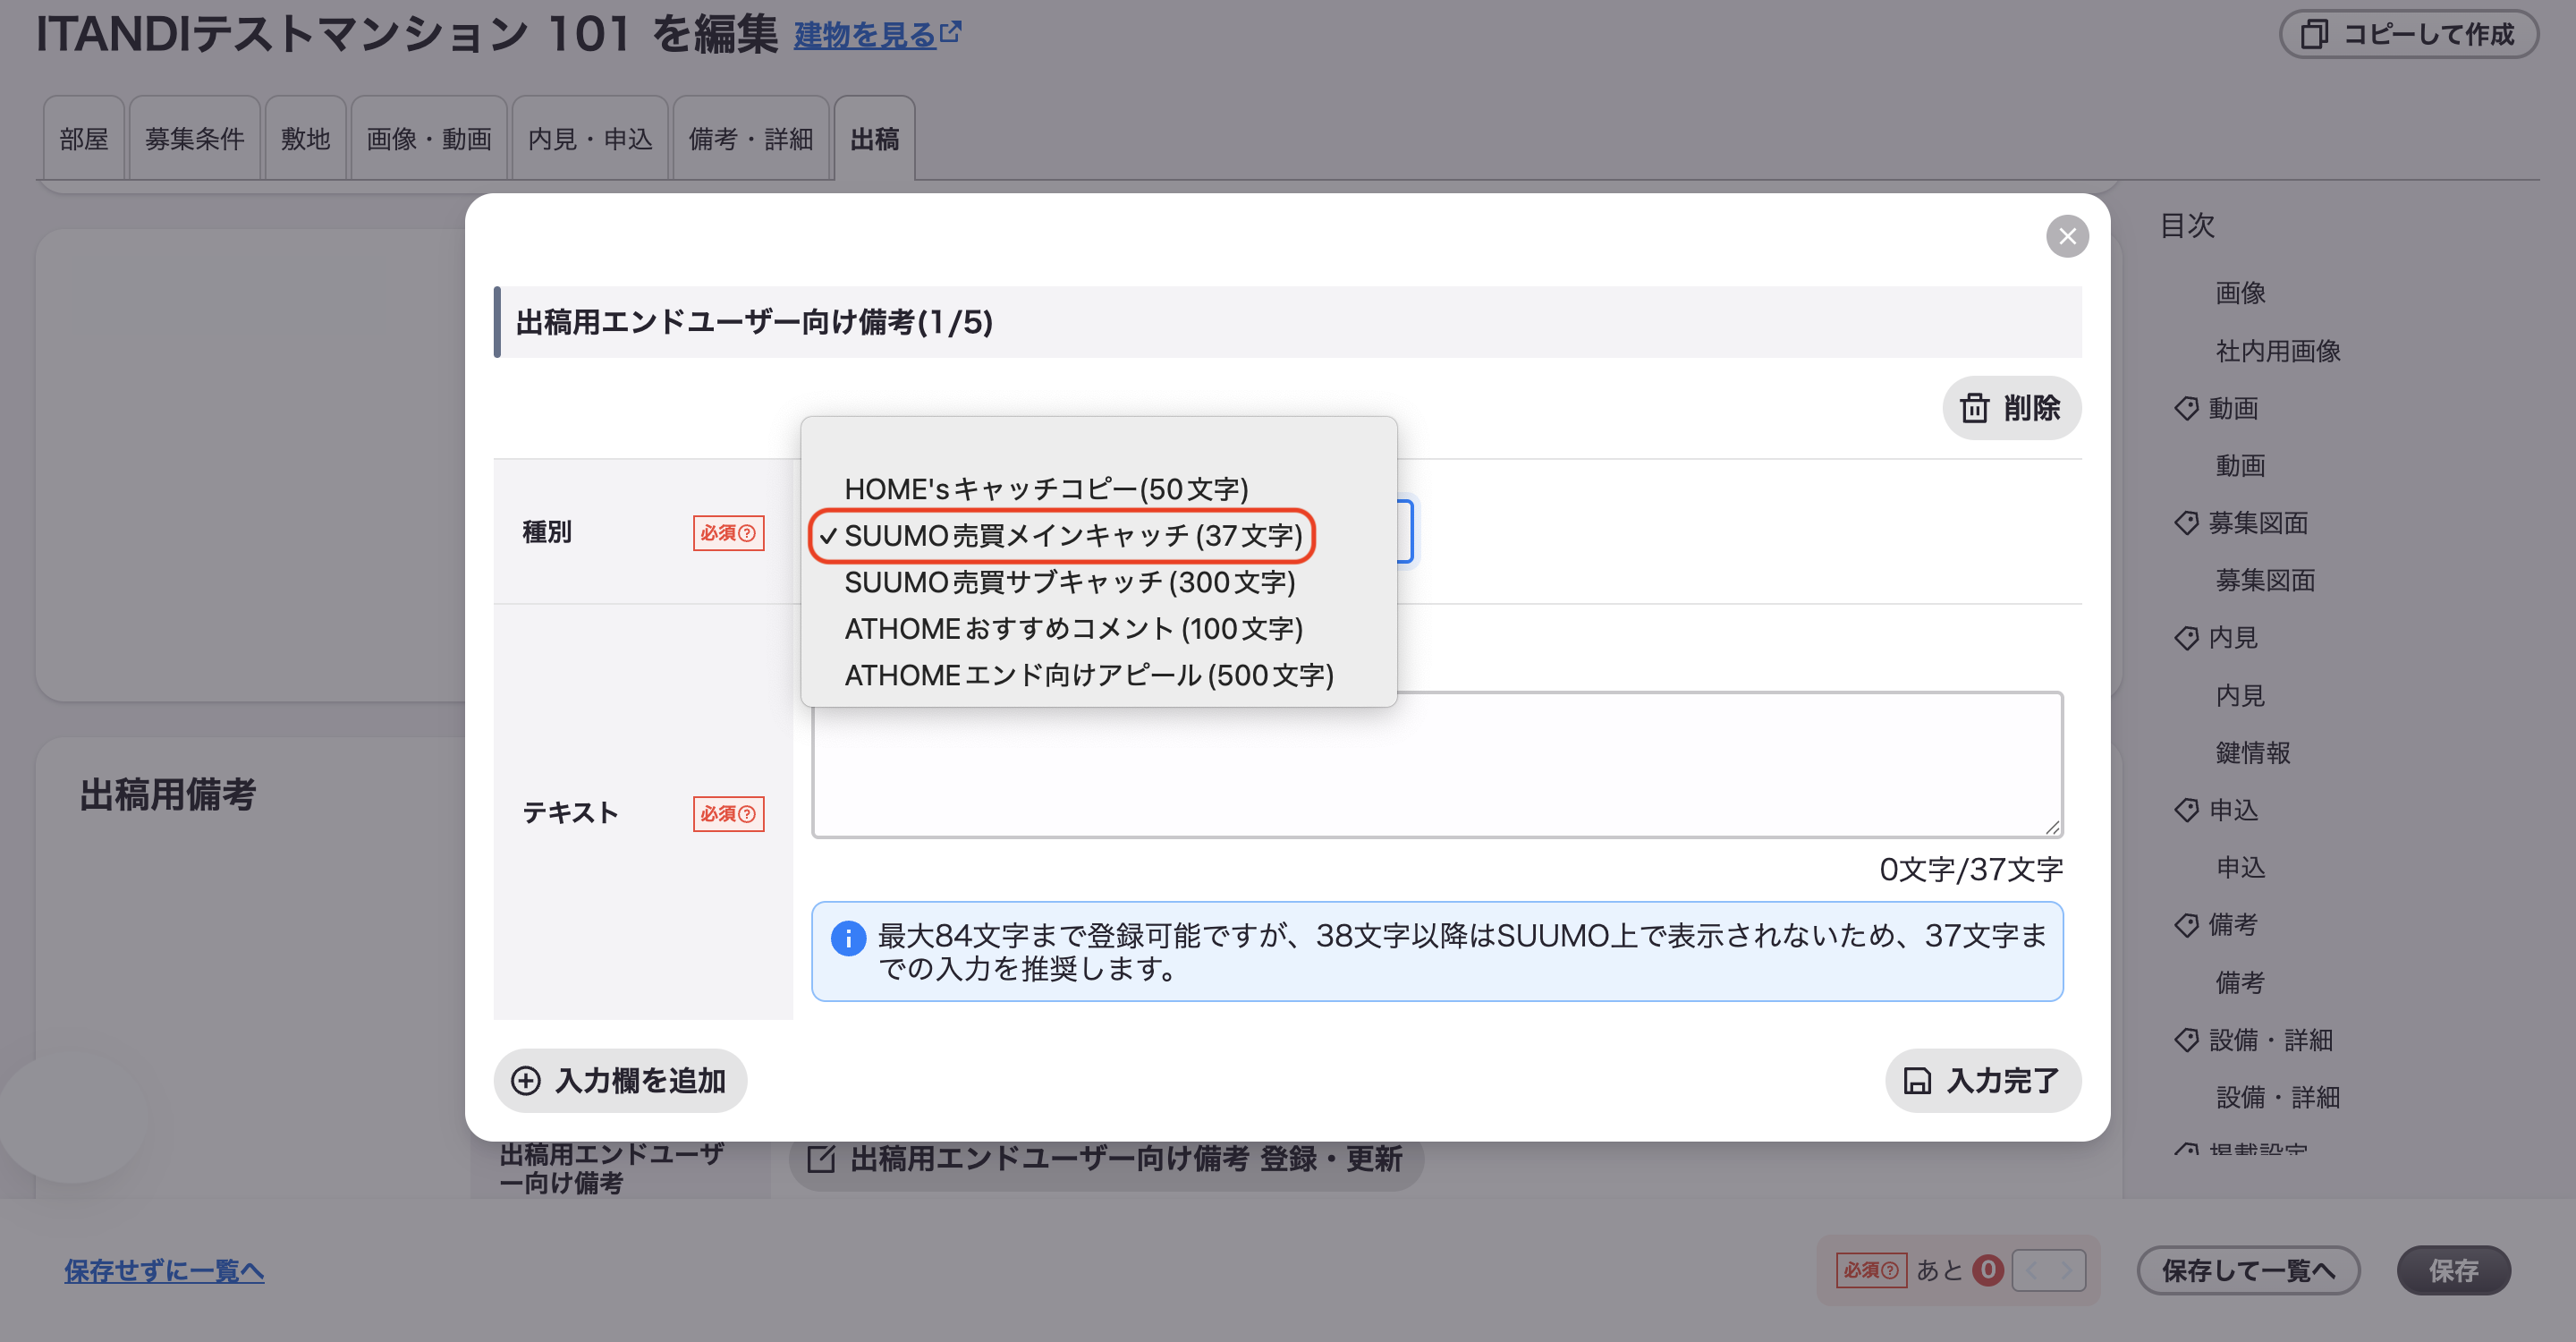The image size is (2576, 1342).
Task: Click tag icon beside 備考 heading
Action: (2186, 925)
